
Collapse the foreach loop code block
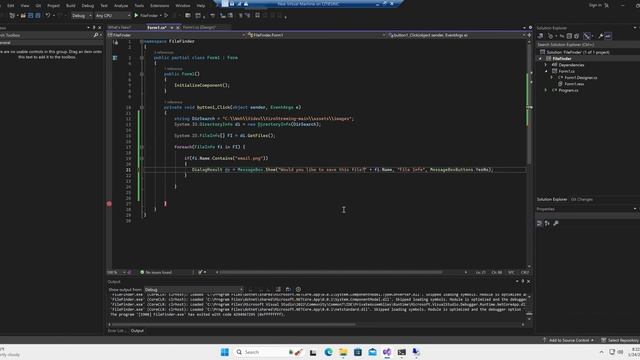[x=142, y=147]
